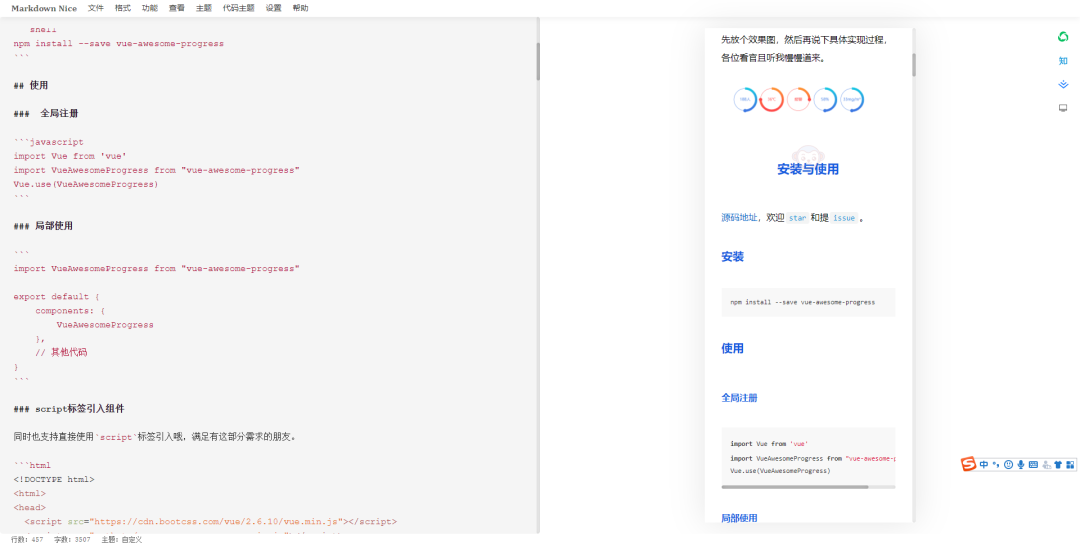Click the Juejin double-chevron copy icon
Viewport: 1080px width, 545px height.
pyautogui.click(x=1063, y=84)
